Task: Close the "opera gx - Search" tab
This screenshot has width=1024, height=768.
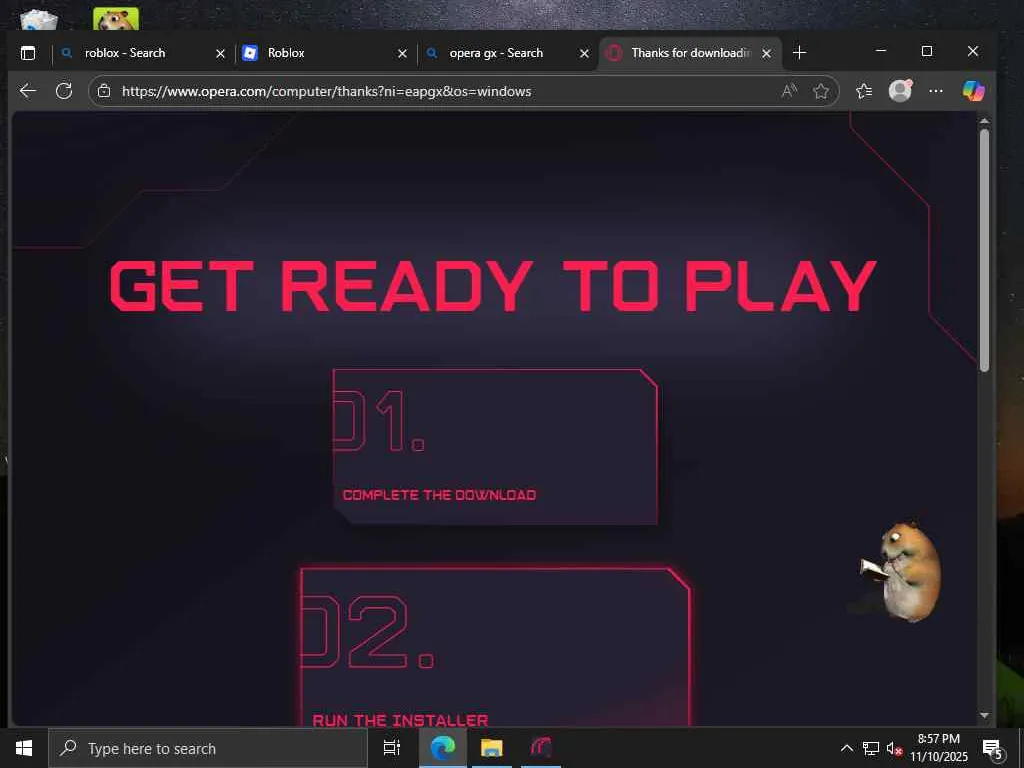Action: pos(584,54)
